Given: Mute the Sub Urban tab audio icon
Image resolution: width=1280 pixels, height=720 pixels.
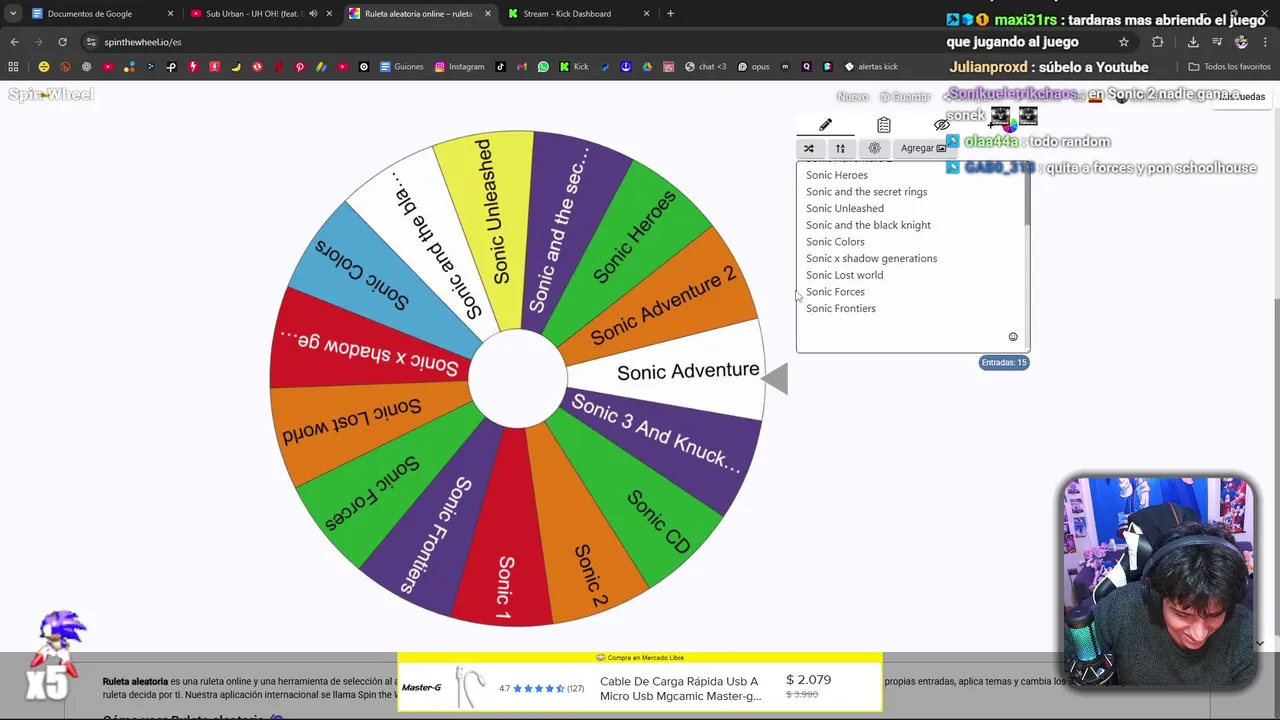Looking at the screenshot, I should [313, 14].
